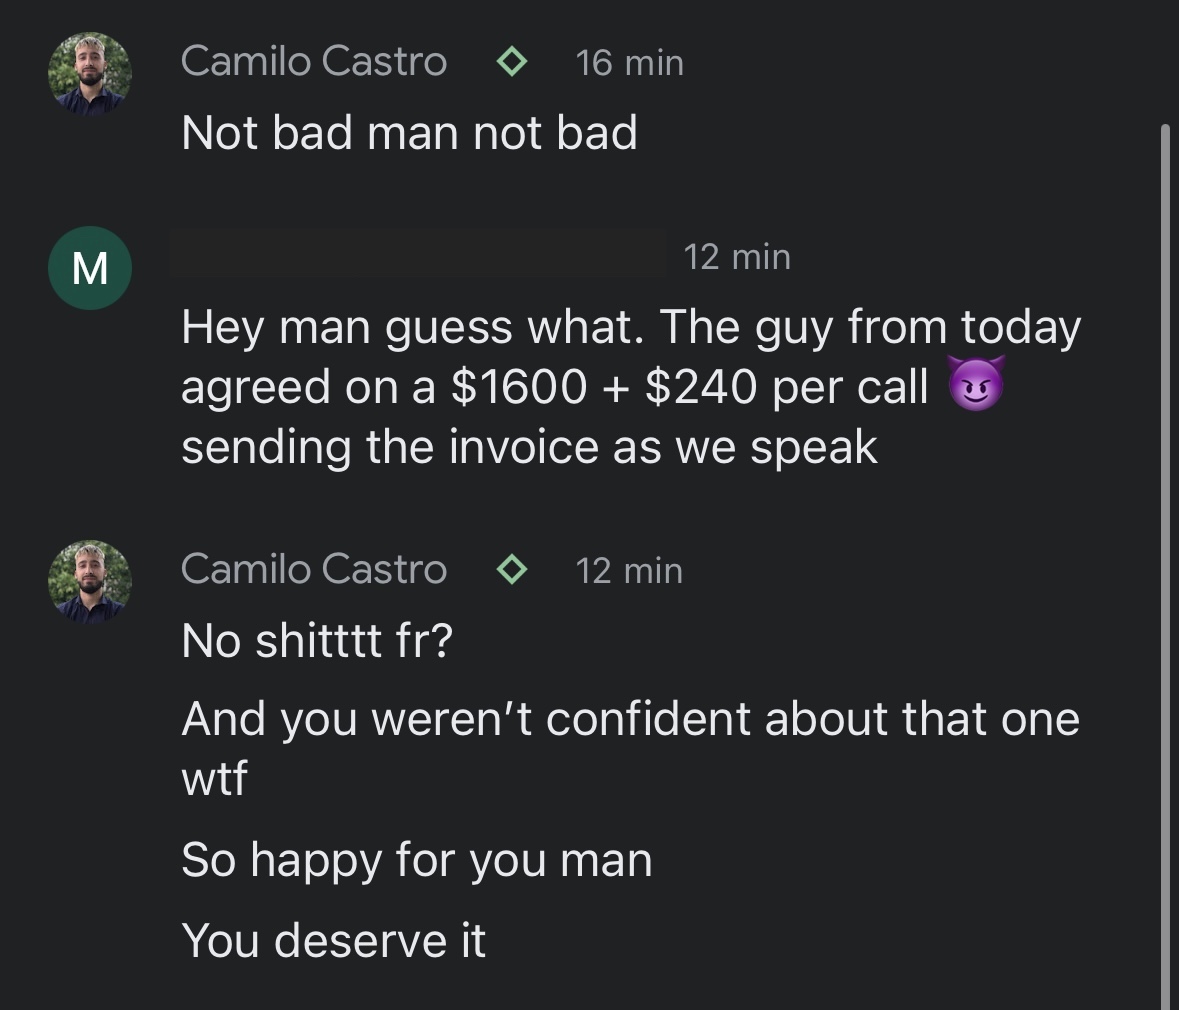Tap the top green diamond status icon

coord(511,62)
